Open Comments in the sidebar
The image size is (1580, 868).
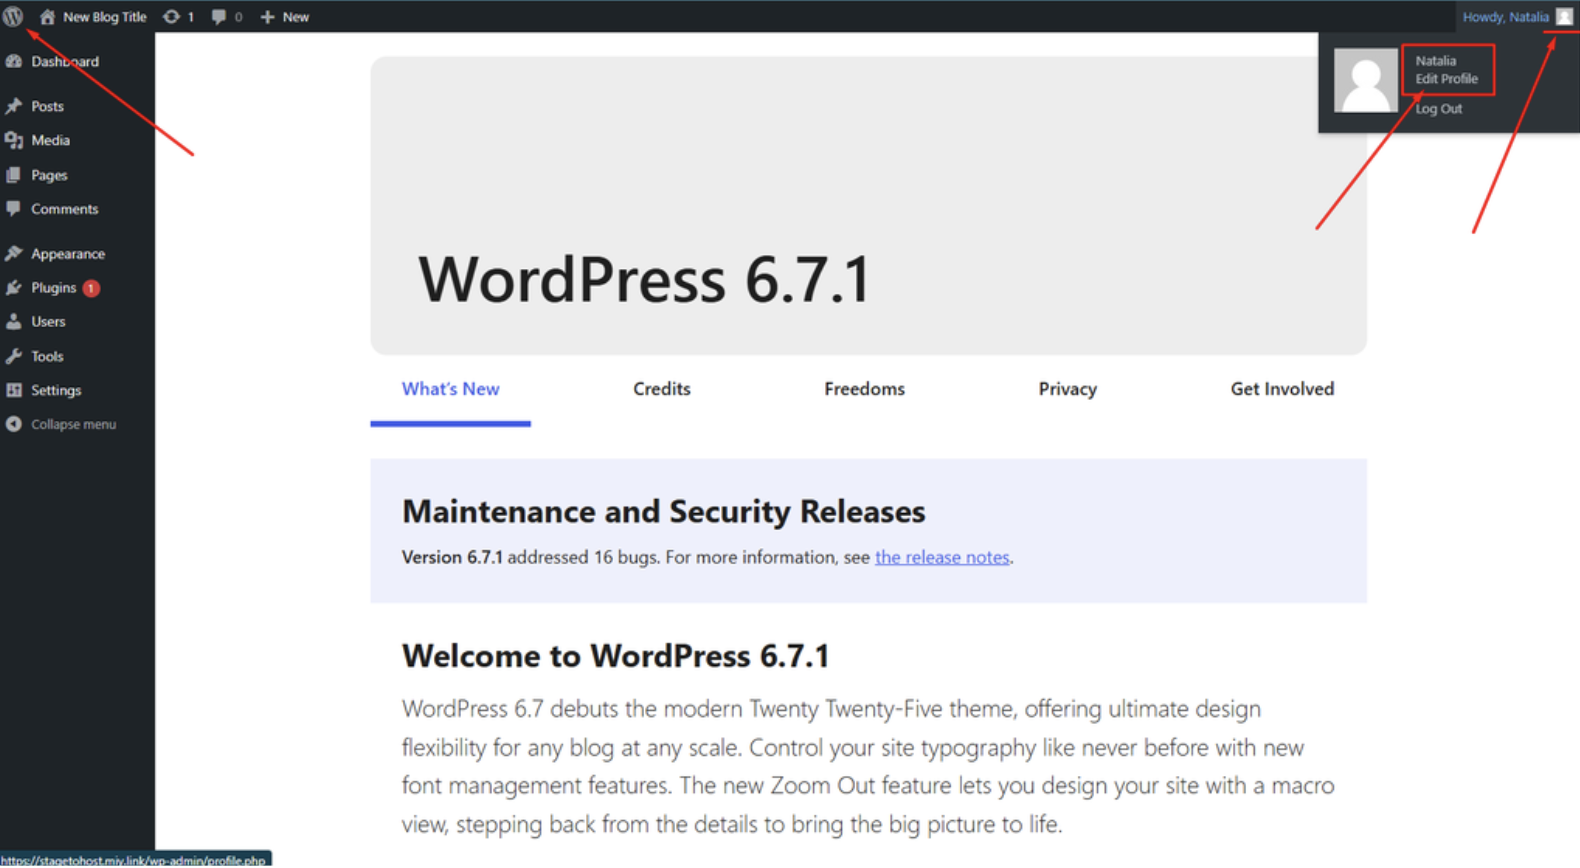click(x=65, y=209)
